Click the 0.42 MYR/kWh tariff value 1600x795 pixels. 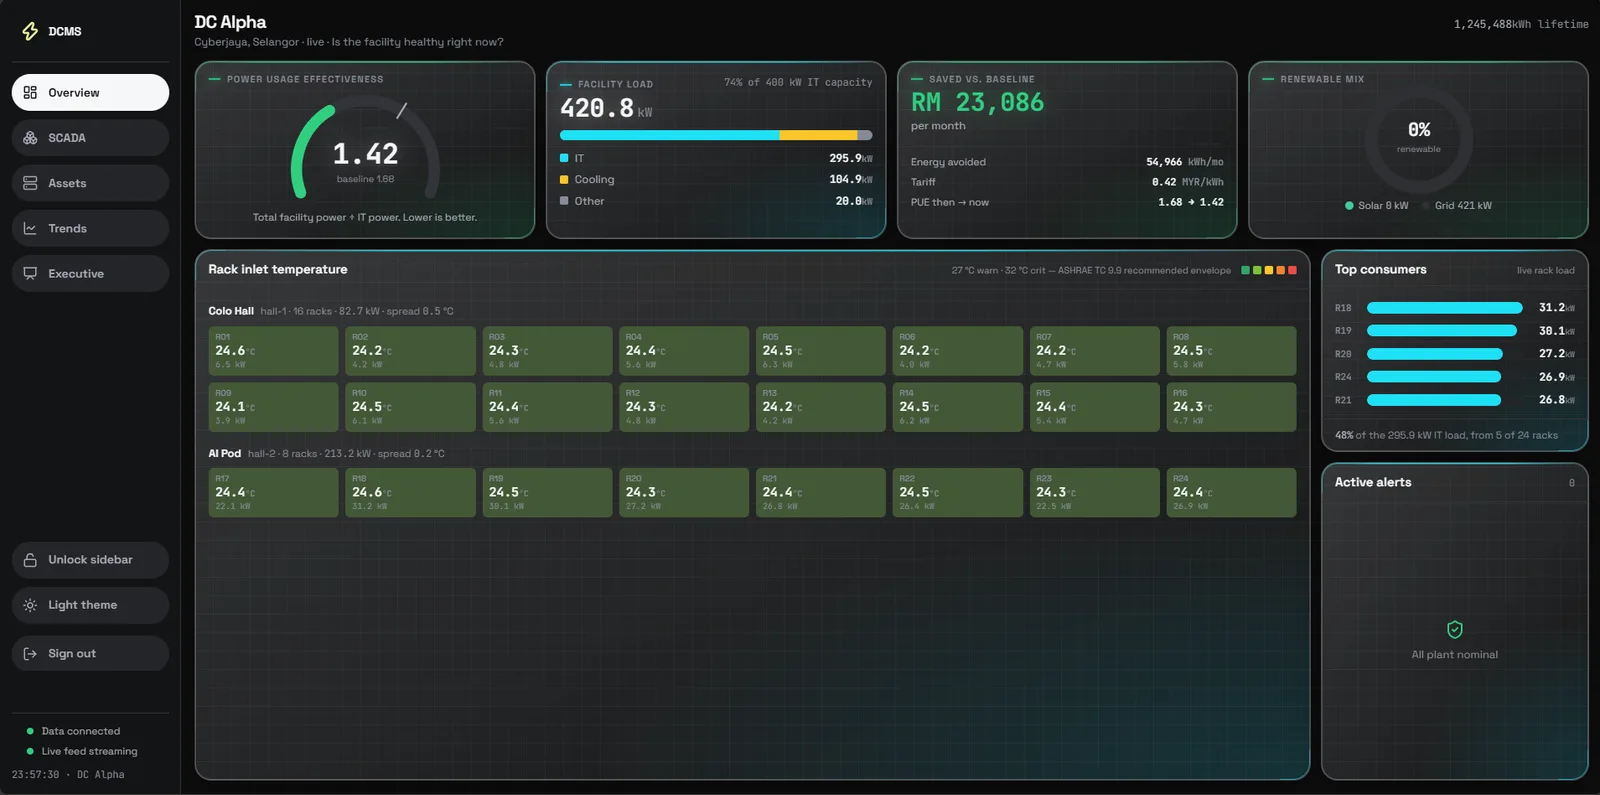1187,182
